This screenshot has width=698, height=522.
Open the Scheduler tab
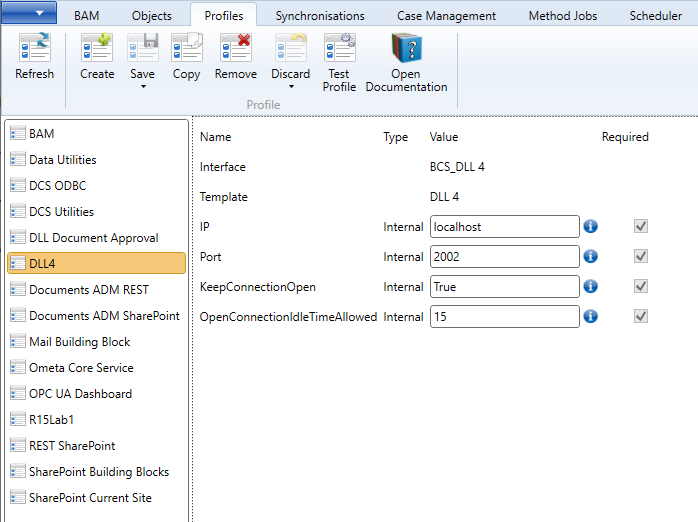pyautogui.click(x=655, y=16)
